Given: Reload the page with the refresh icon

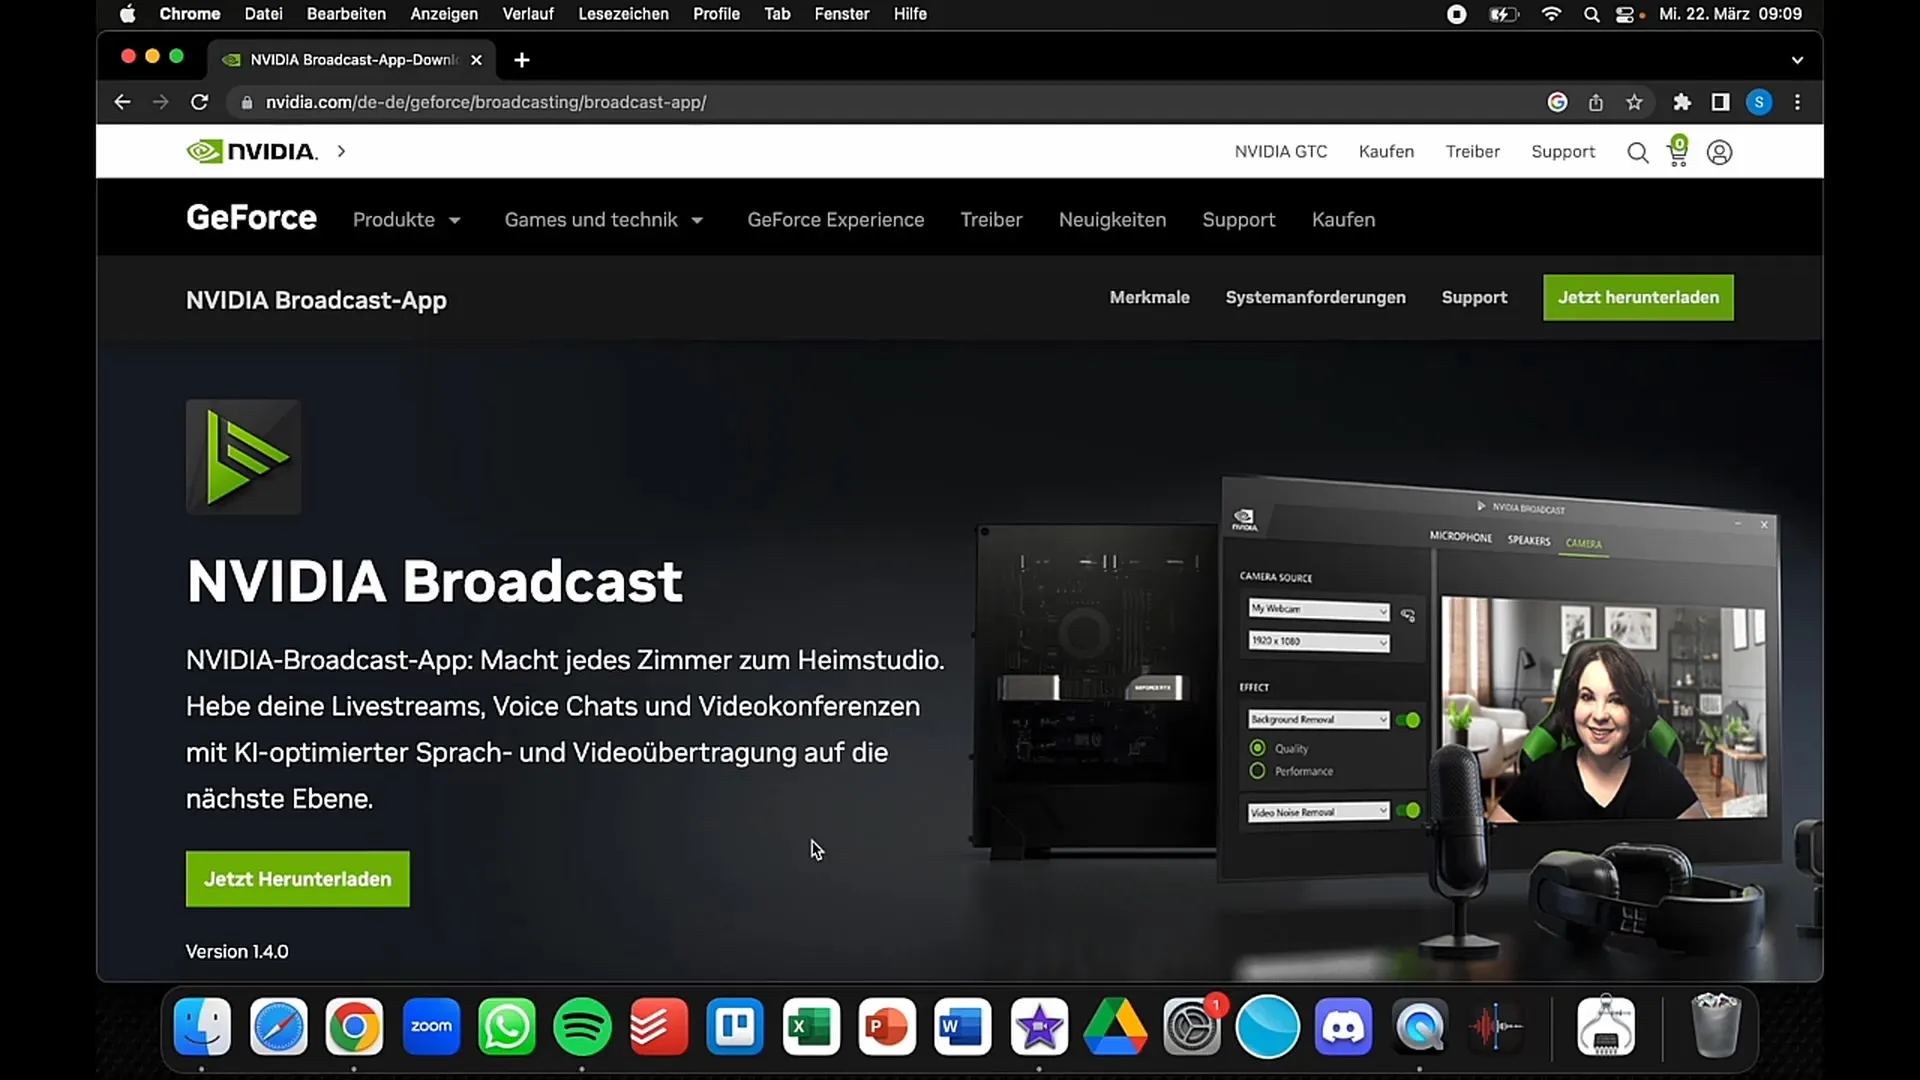Looking at the screenshot, I should pyautogui.click(x=199, y=102).
